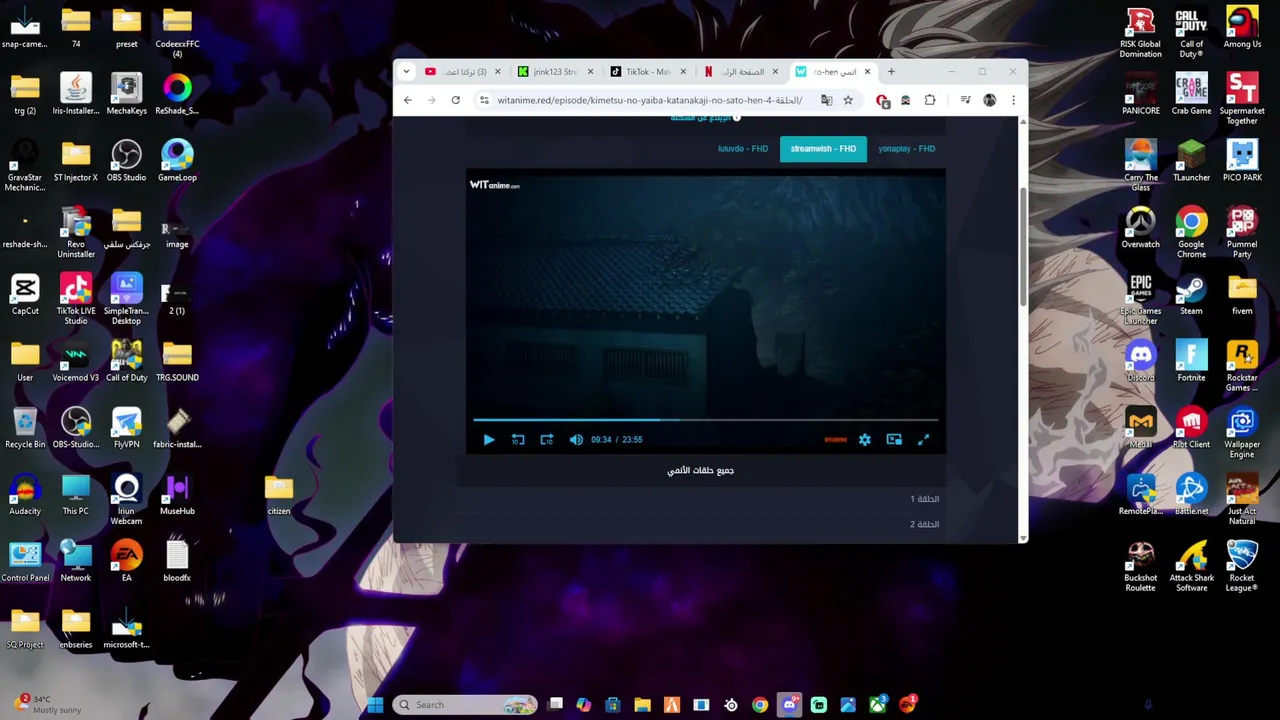Bookmark this page with star icon
1280x720 pixels.
coord(848,100)
